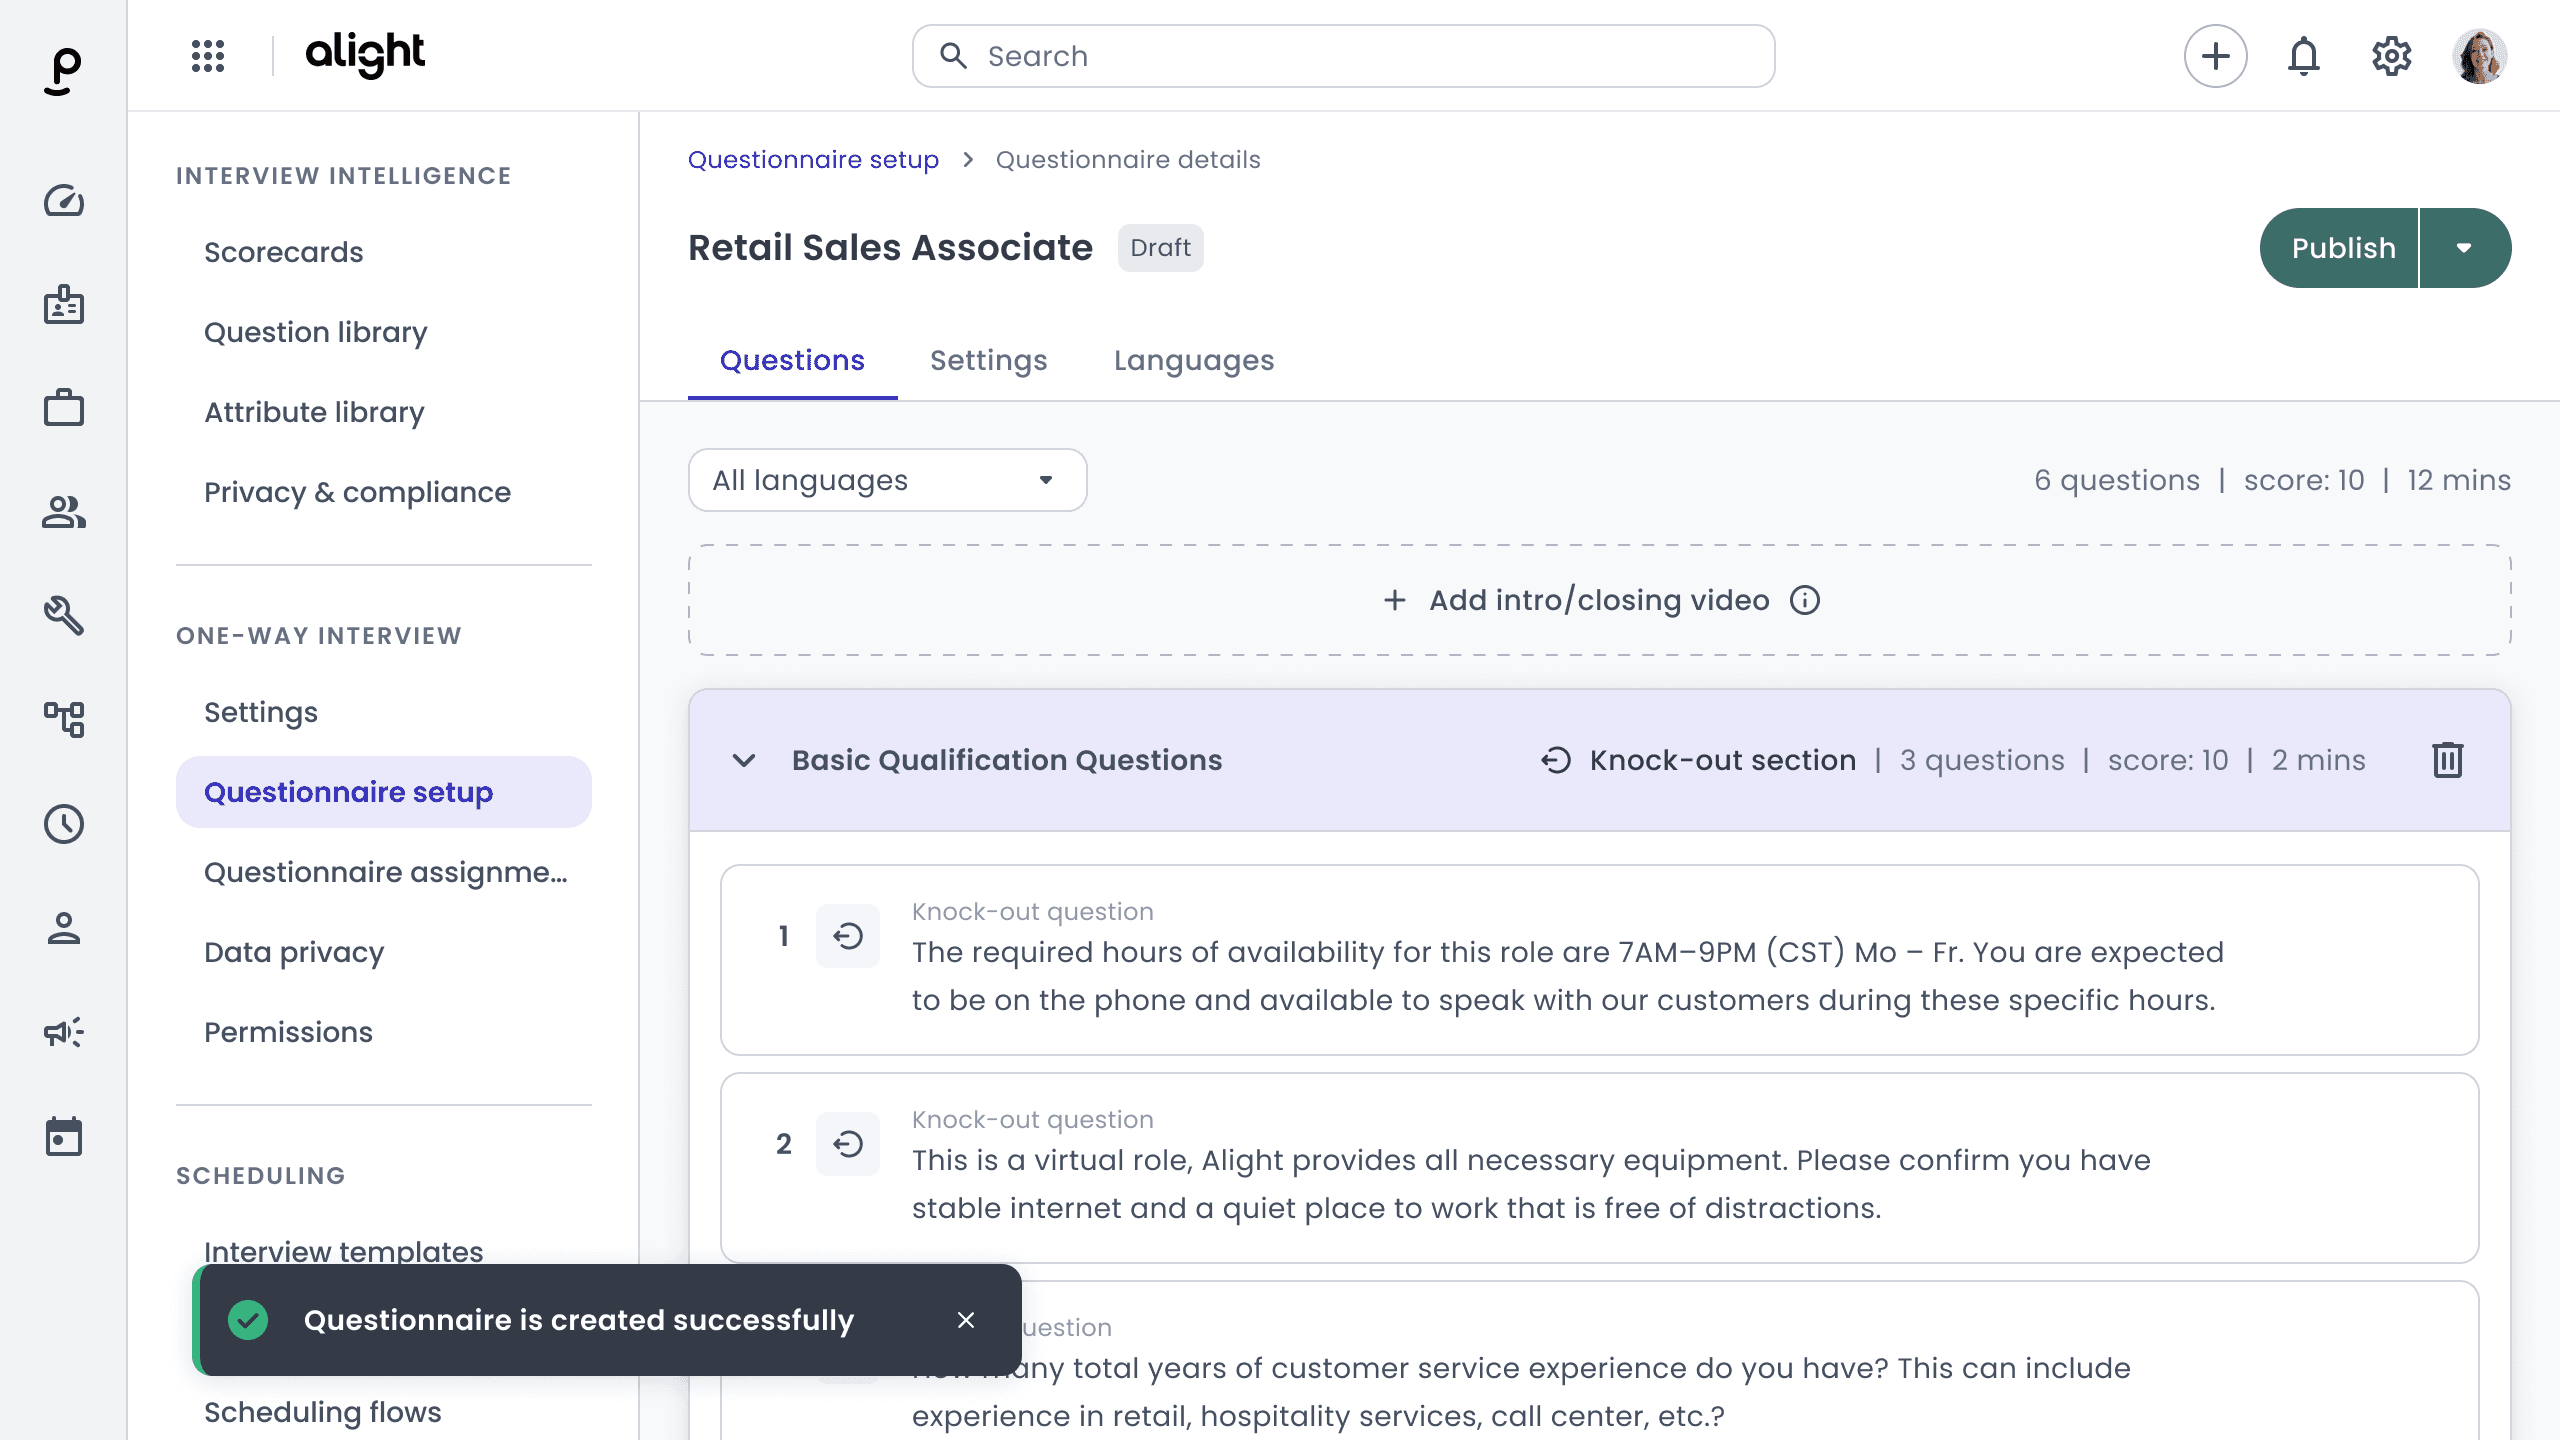Image resolution: width=2560 pixels, height=1440 pixels.
Task: Collapse the Basic Qualification Questions section
Action: [744, 760]
